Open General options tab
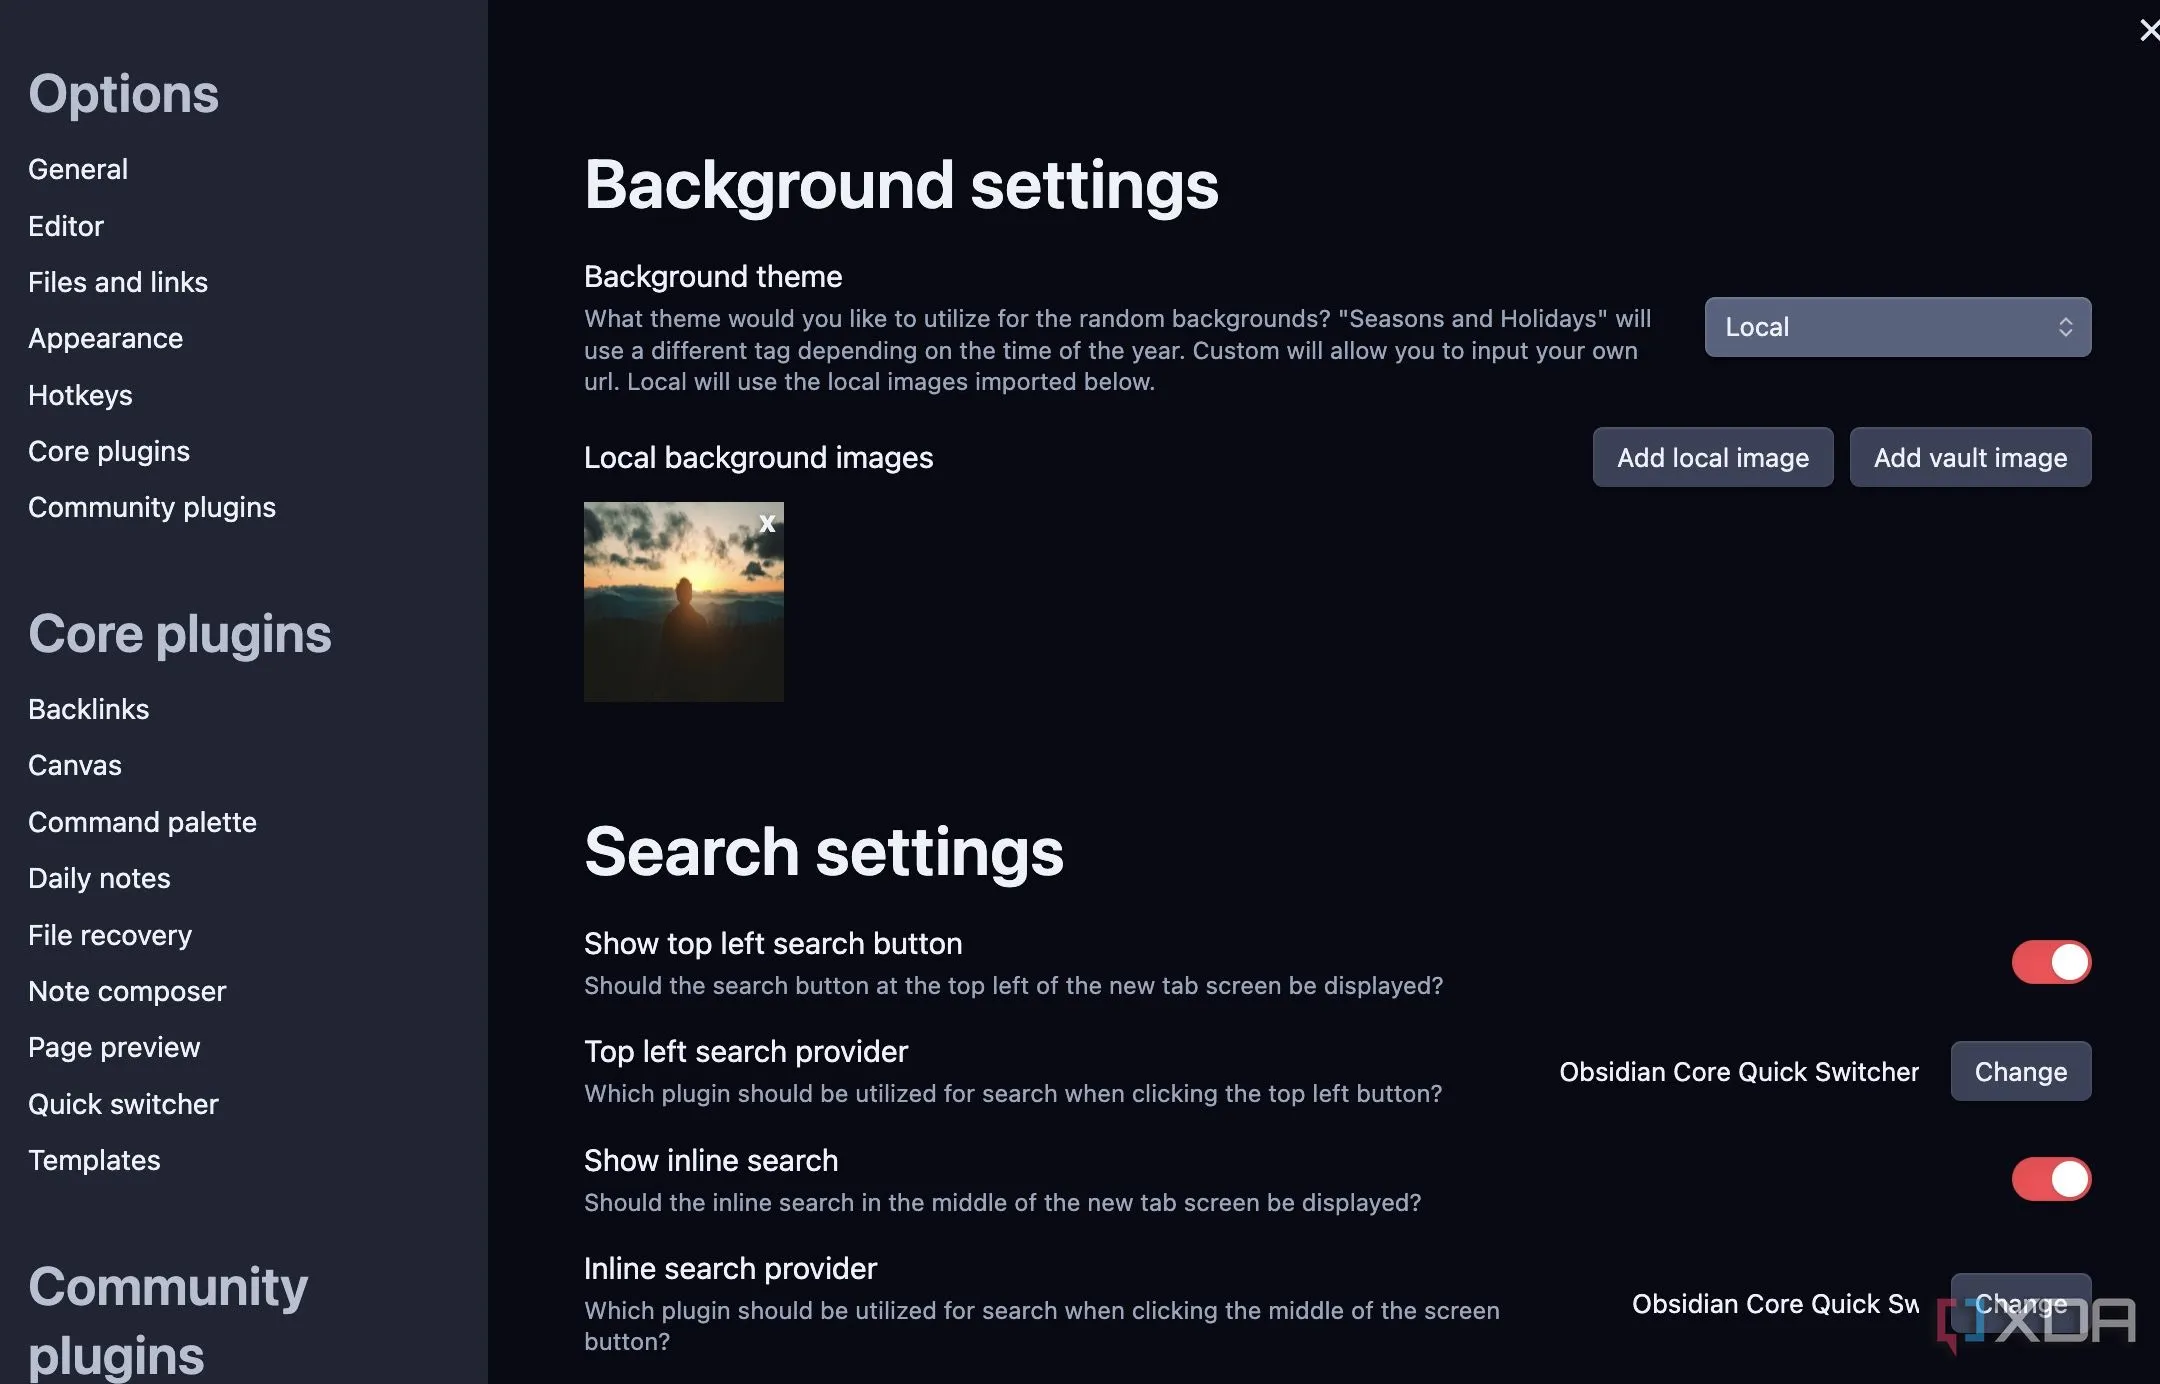This screenshot has height=1384, width=2160. 78,169
